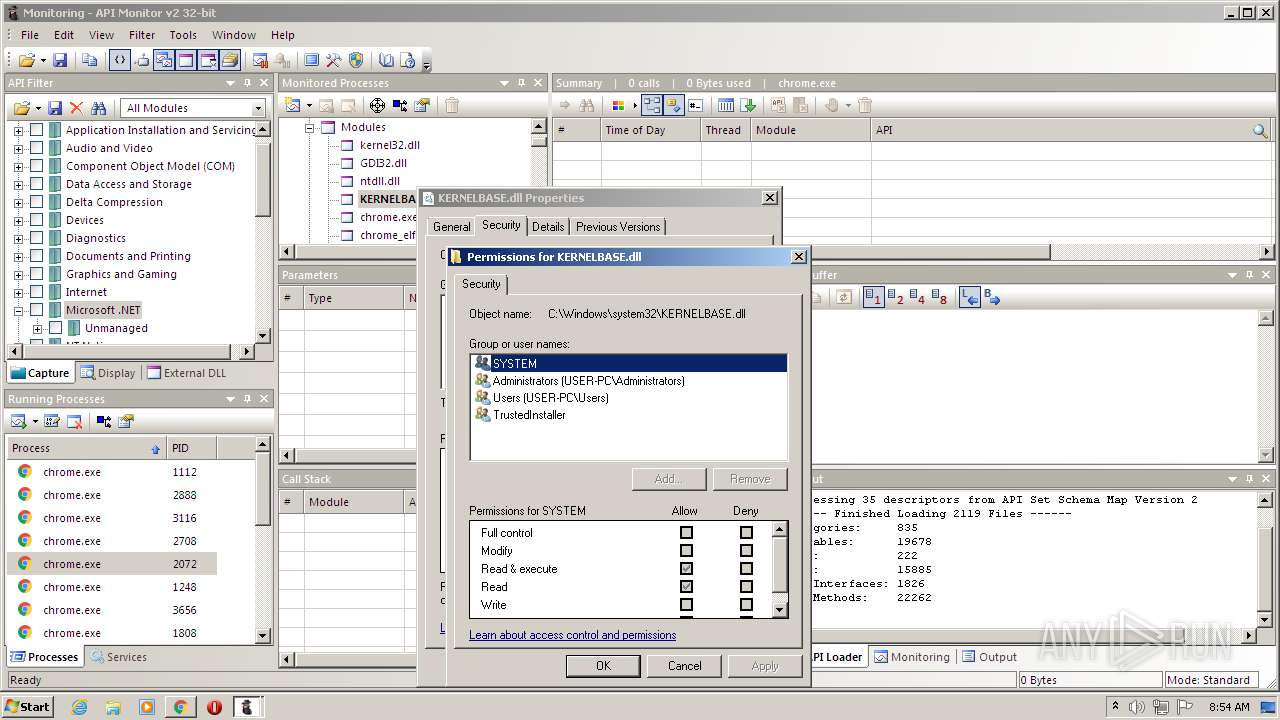
Task: Expand the Unmanaged tree node
Action: [x=37, y=328]
